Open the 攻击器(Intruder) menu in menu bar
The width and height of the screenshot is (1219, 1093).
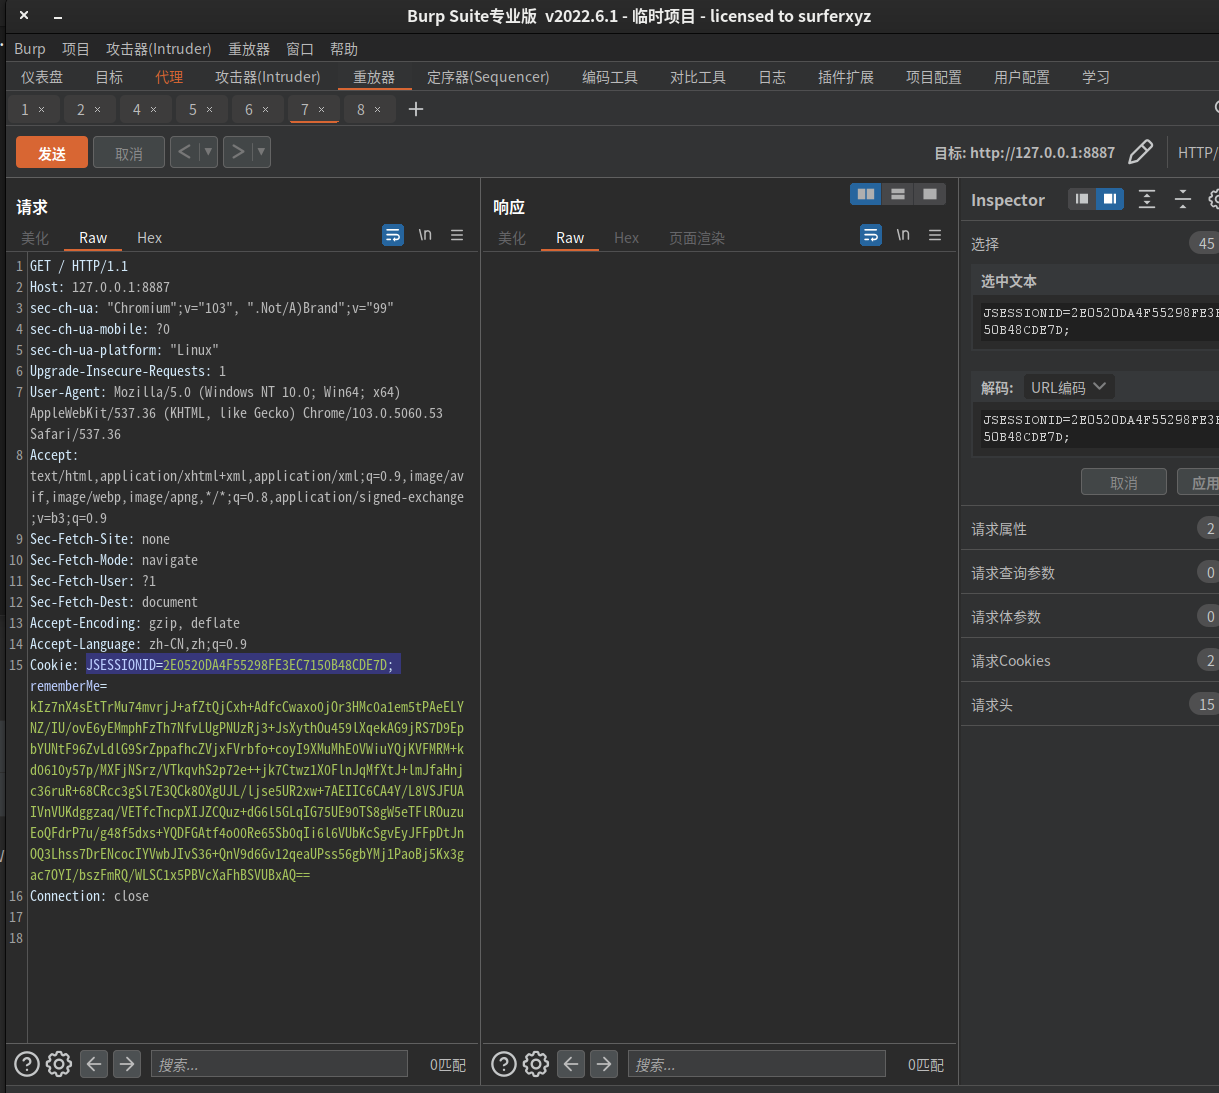159,49
